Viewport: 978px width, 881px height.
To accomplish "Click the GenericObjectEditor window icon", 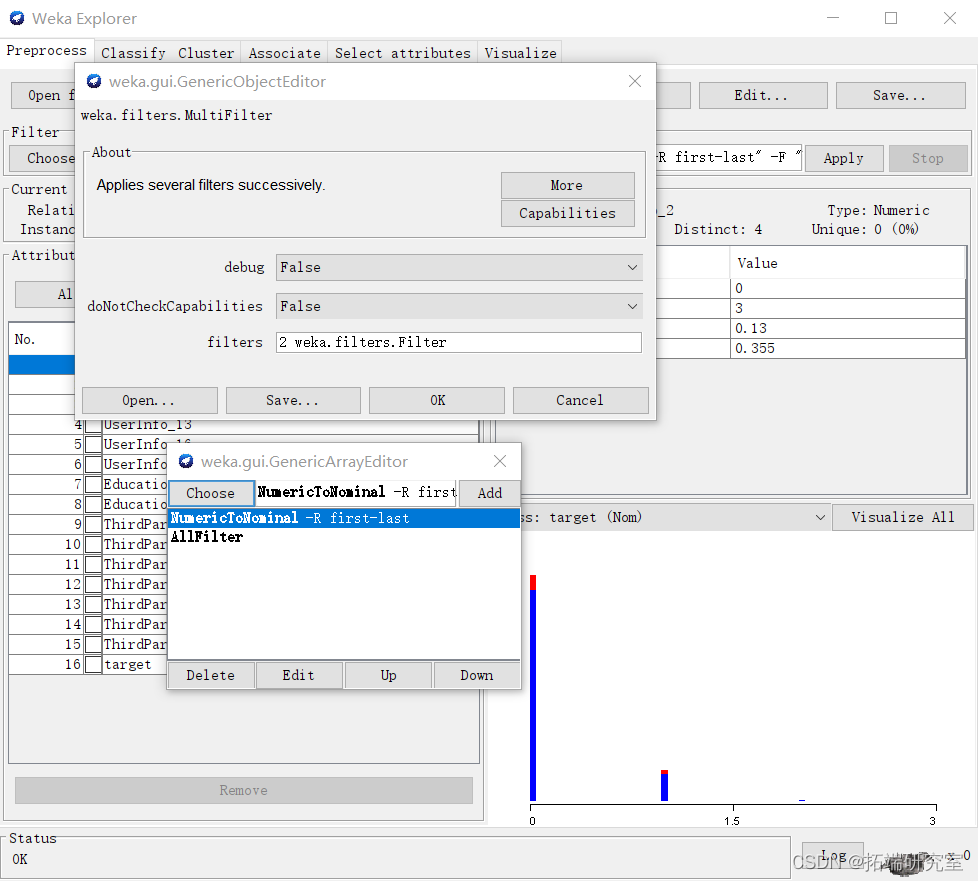I will click(94, 82).
